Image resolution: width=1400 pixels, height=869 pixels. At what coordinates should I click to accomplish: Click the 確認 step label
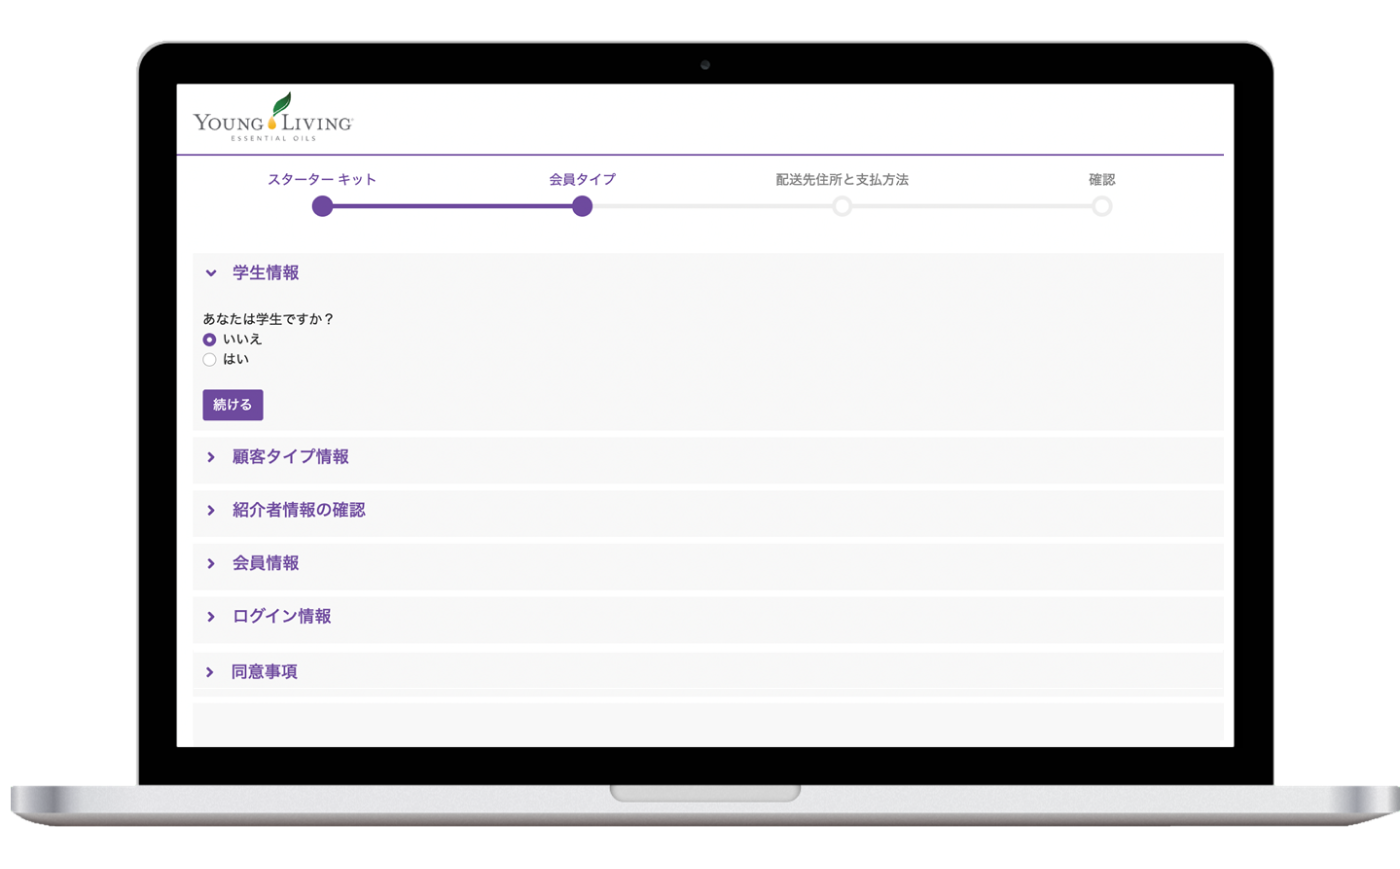(1101, 180)
